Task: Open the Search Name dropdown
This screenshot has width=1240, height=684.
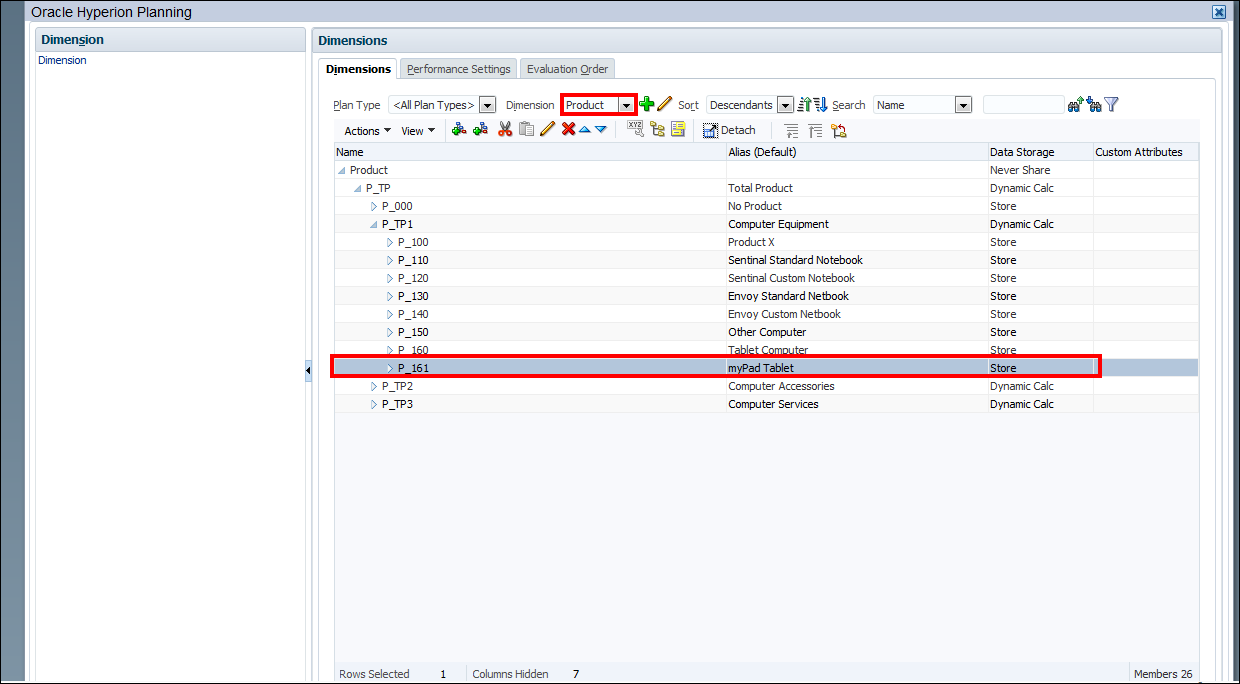Action: (964, 105)
